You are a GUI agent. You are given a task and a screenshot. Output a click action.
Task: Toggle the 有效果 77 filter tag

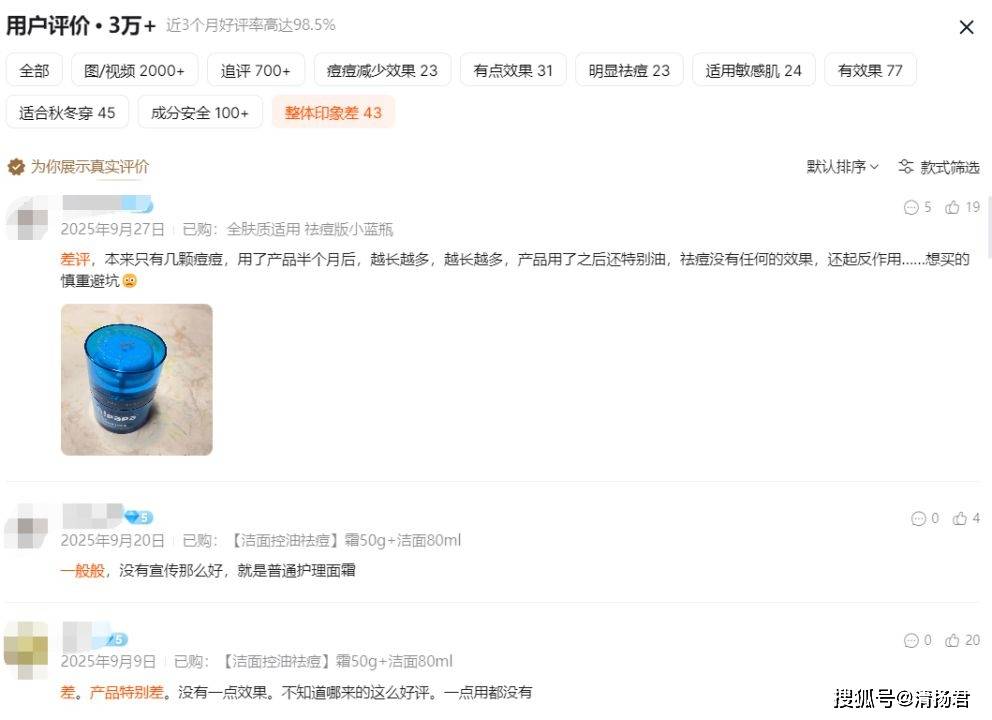click(870, 70)
